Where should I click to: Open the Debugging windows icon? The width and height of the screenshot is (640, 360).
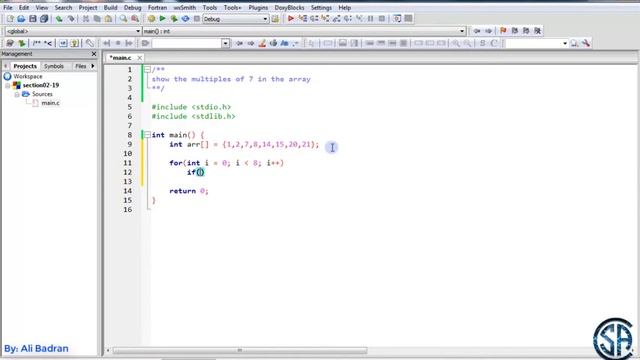[x=397, y=19]
